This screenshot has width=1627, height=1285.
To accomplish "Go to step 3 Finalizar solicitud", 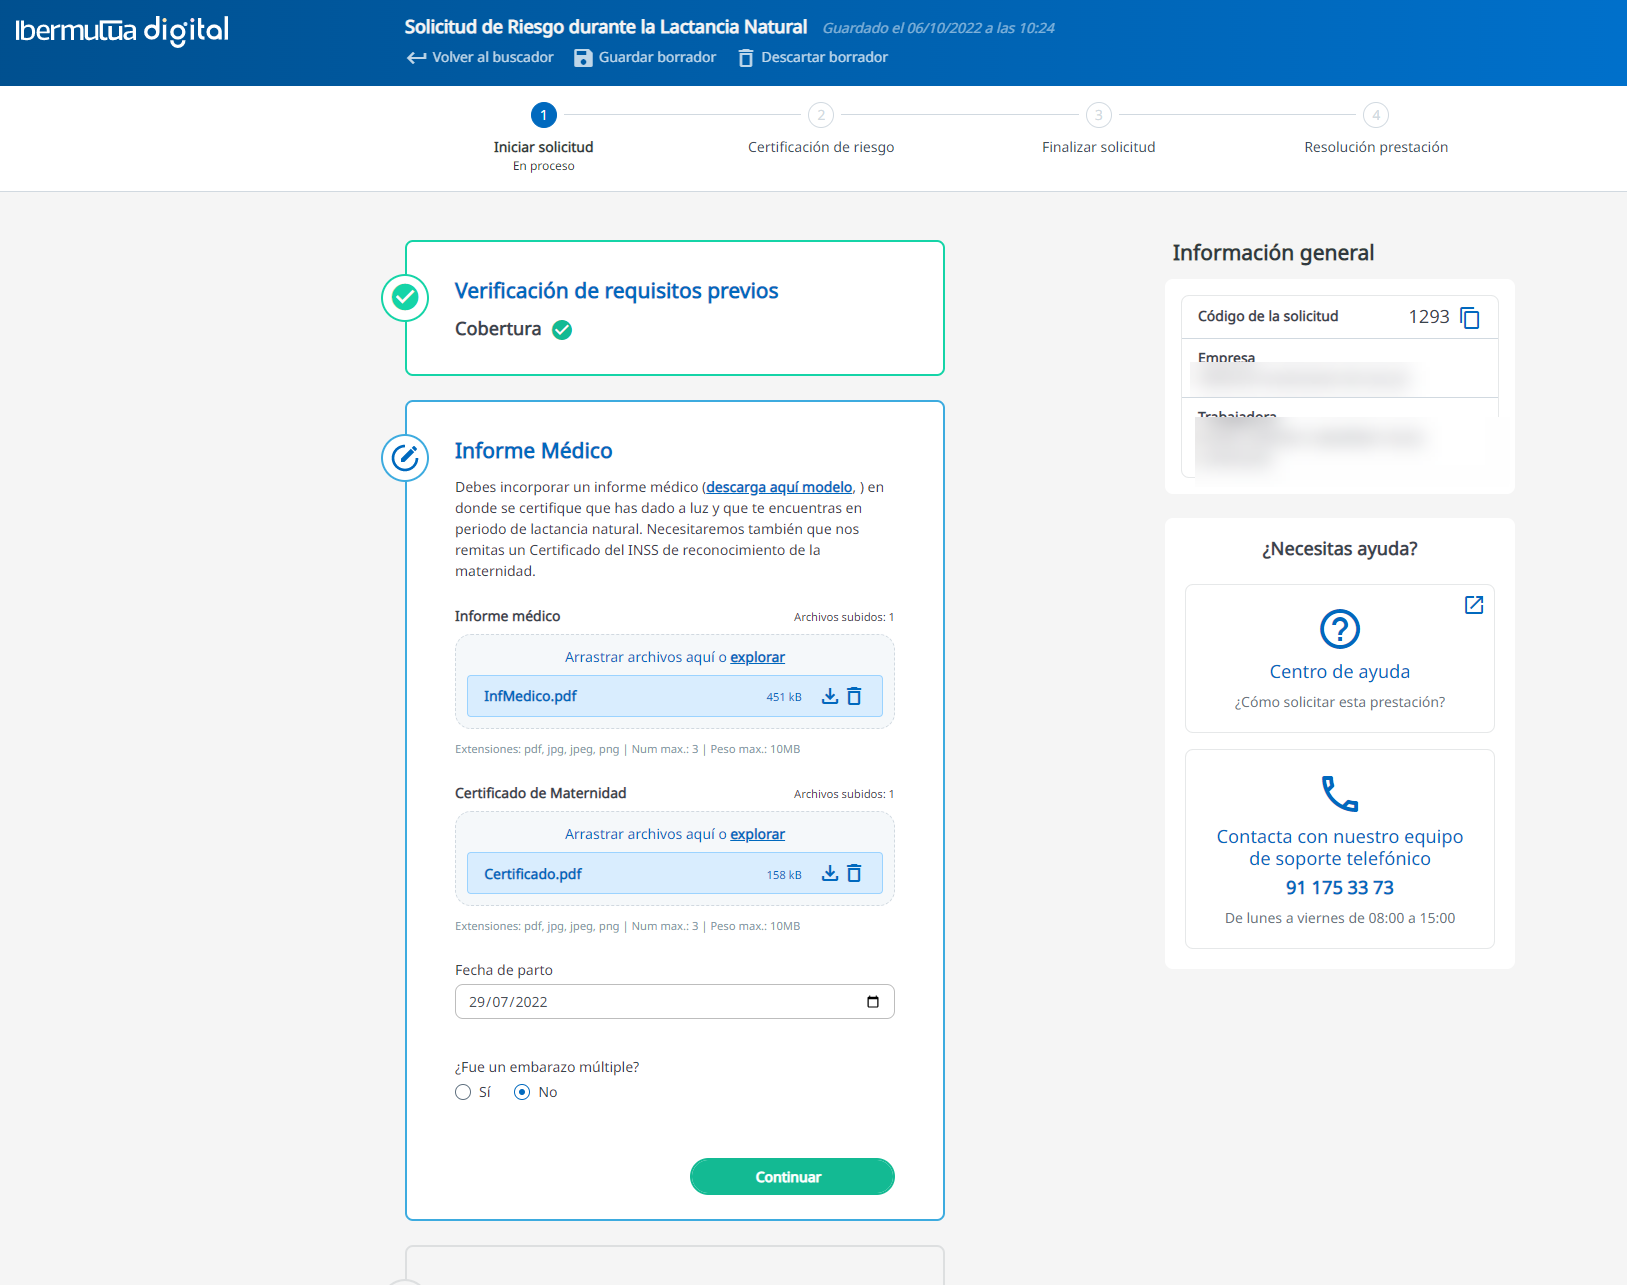I will [1098, 115].
